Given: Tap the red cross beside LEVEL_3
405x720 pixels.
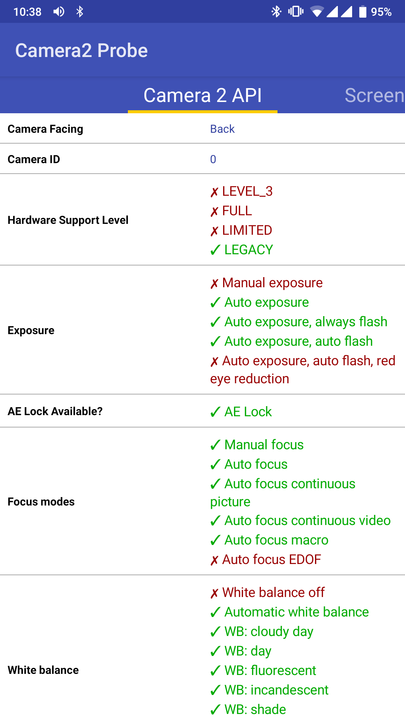Looking at the screenshot, I should tap(214, 192).
